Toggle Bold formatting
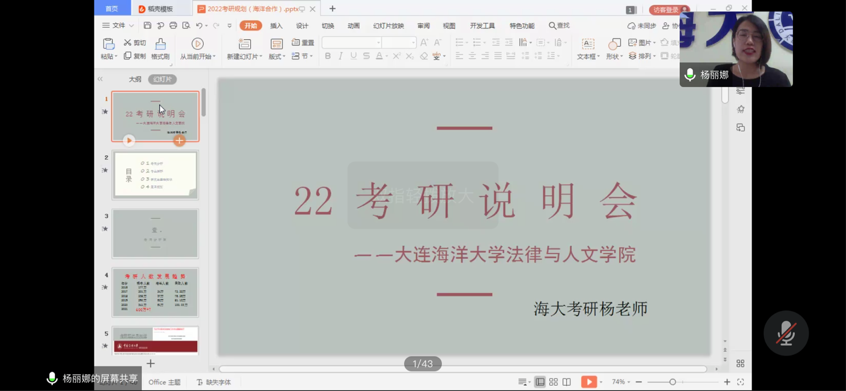 click(328, 56)
